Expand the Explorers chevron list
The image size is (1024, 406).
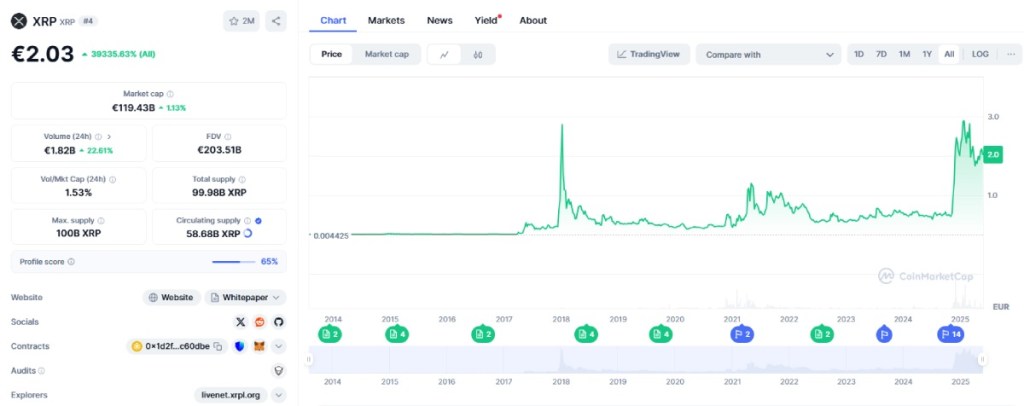pyautogui.click(x=278, y=395)
